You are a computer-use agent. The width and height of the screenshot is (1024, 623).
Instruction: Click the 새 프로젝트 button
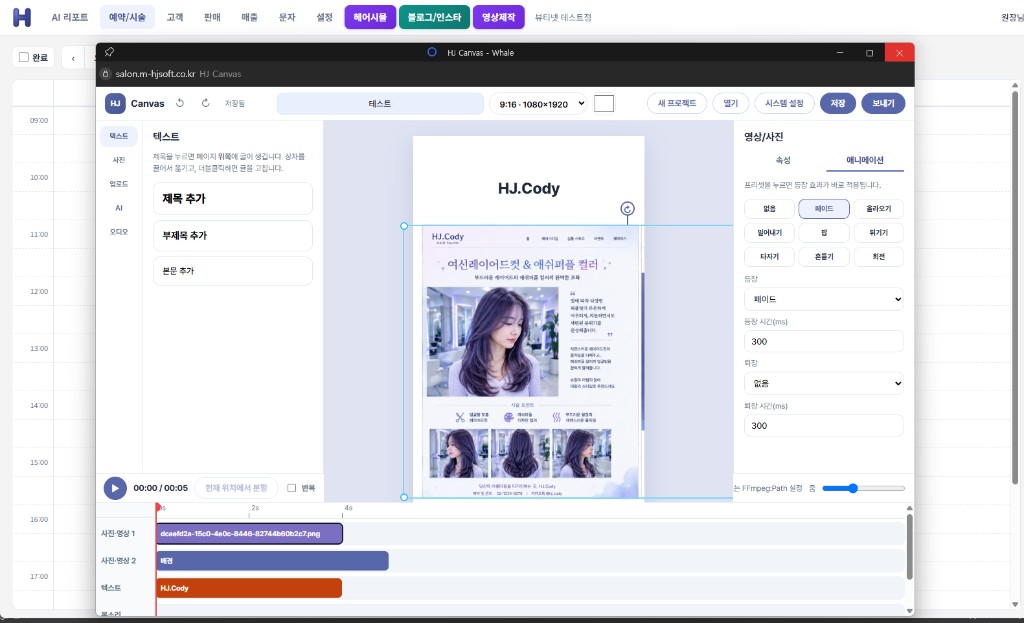pyautogui.click(x=677, y=103)
